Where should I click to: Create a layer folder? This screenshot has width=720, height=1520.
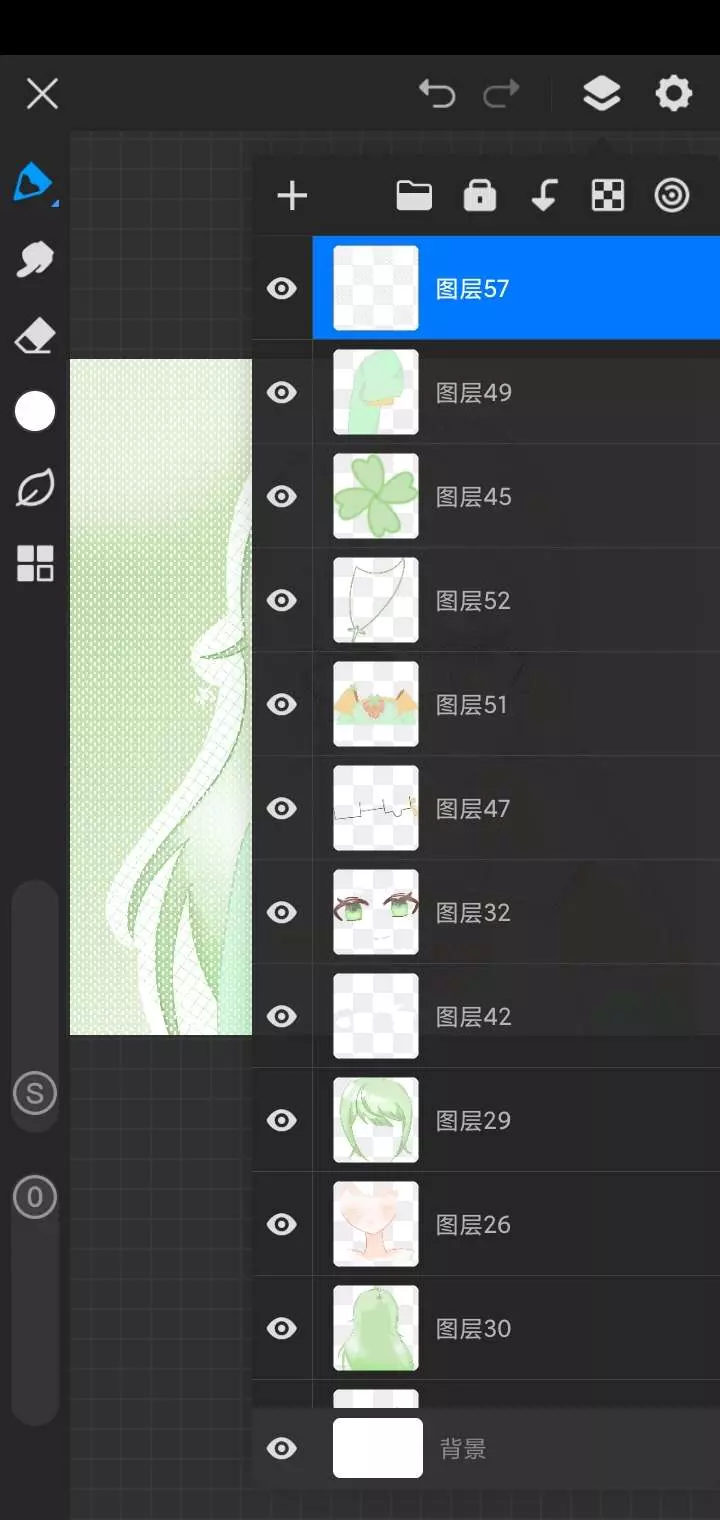tap(414, 196)
